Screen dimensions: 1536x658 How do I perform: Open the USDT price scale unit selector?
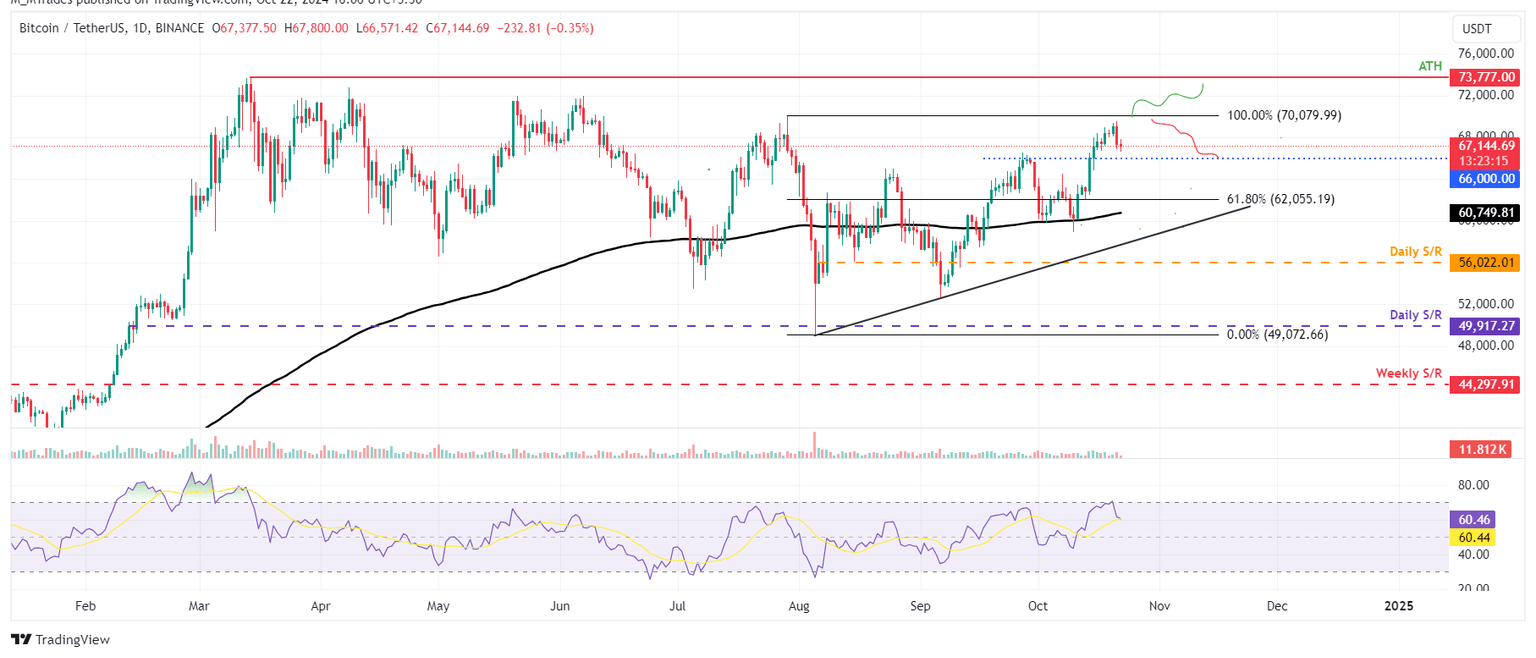point(1484,29)
